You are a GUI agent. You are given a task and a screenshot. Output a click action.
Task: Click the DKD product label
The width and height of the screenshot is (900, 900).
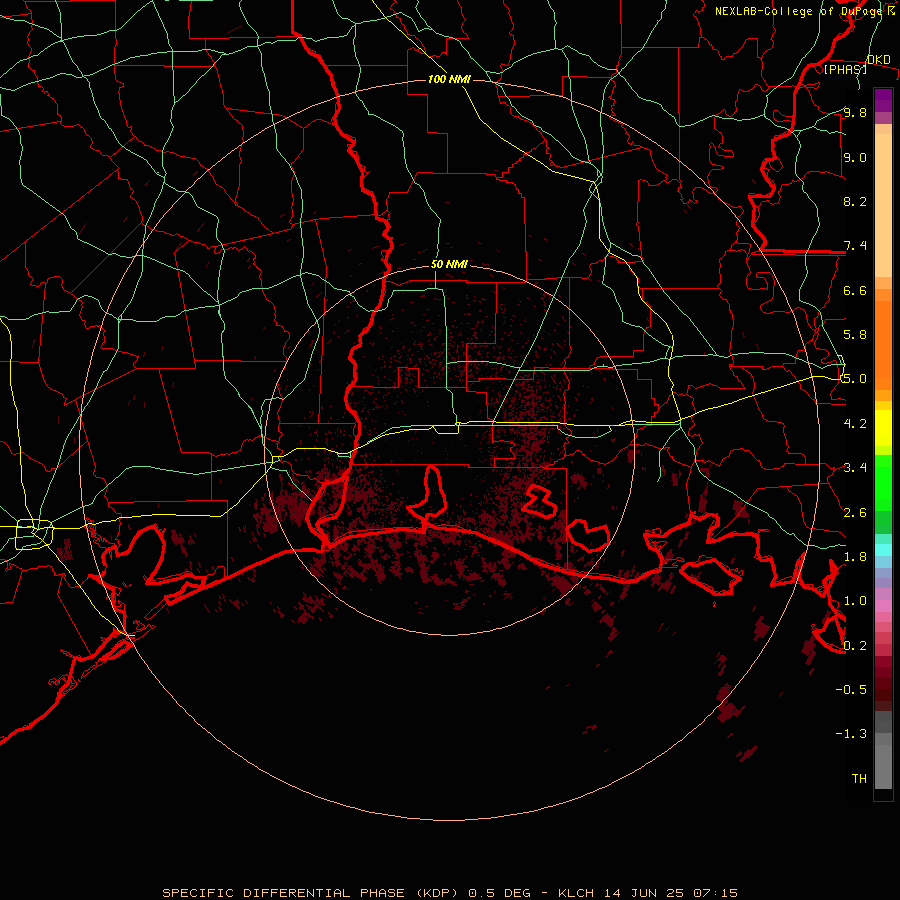879,60
